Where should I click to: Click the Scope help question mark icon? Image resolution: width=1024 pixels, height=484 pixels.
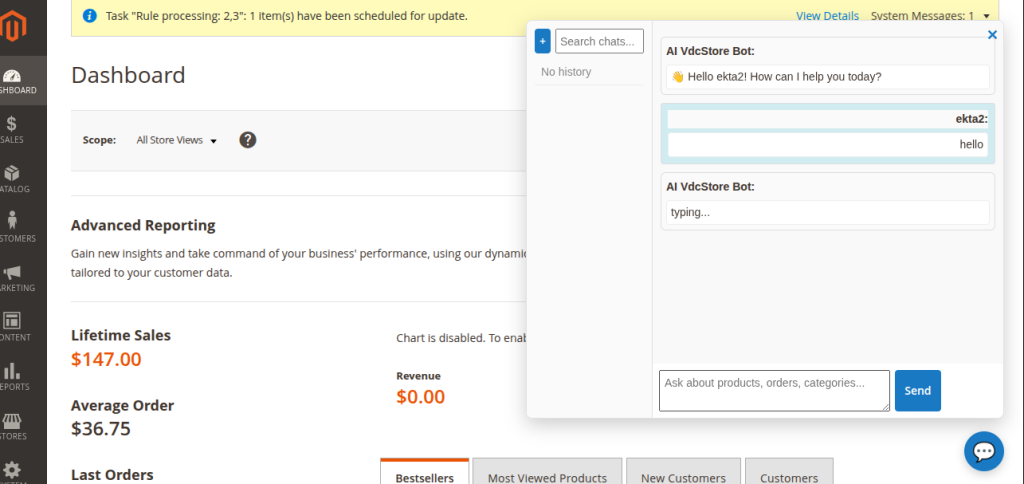[x=248, y=140]
